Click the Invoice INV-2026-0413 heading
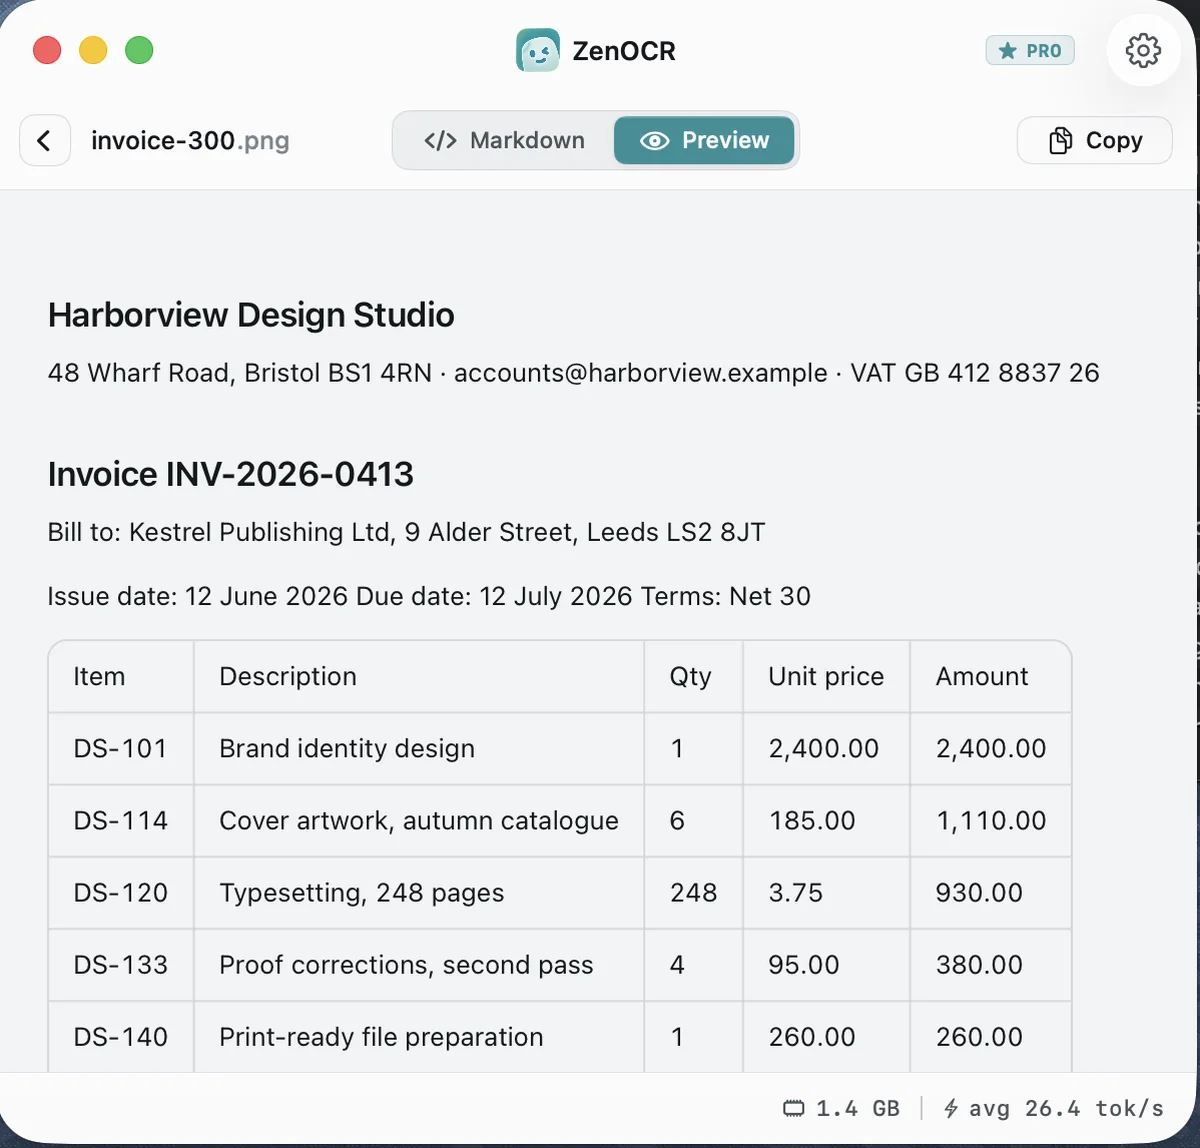The image size is (1200, 1148). [x=231, y=474]
